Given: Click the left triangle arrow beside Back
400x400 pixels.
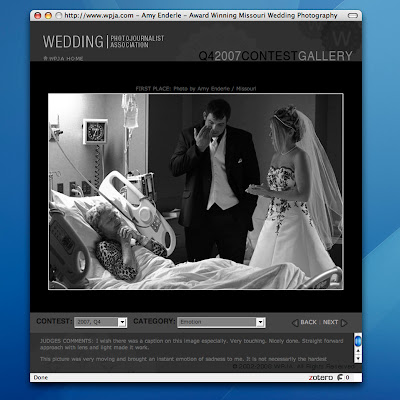Looking at the screenshot, I should 295,323.
